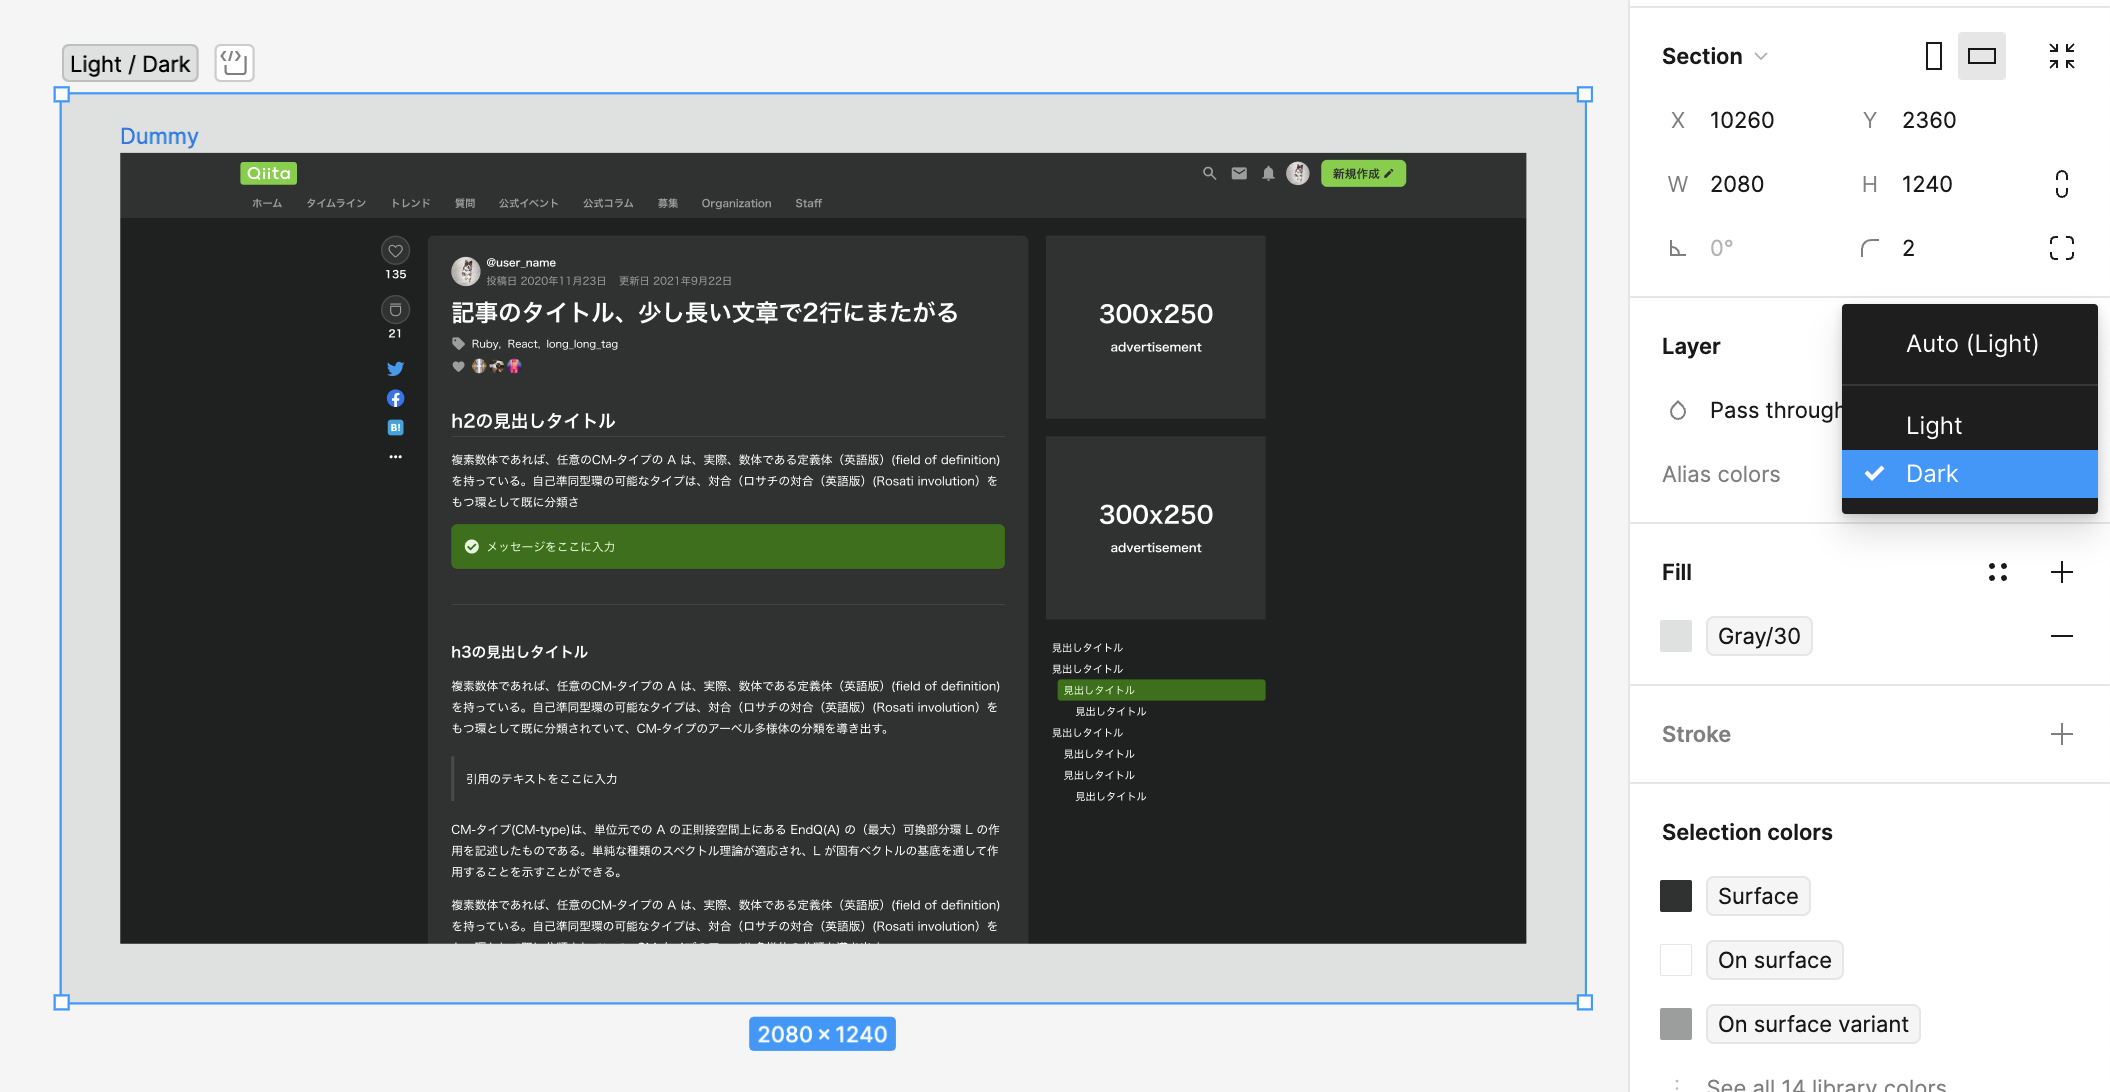Click the Light / Dark section title
This screenshot has width=2110, height=1092.
click(x=130, y=64)
